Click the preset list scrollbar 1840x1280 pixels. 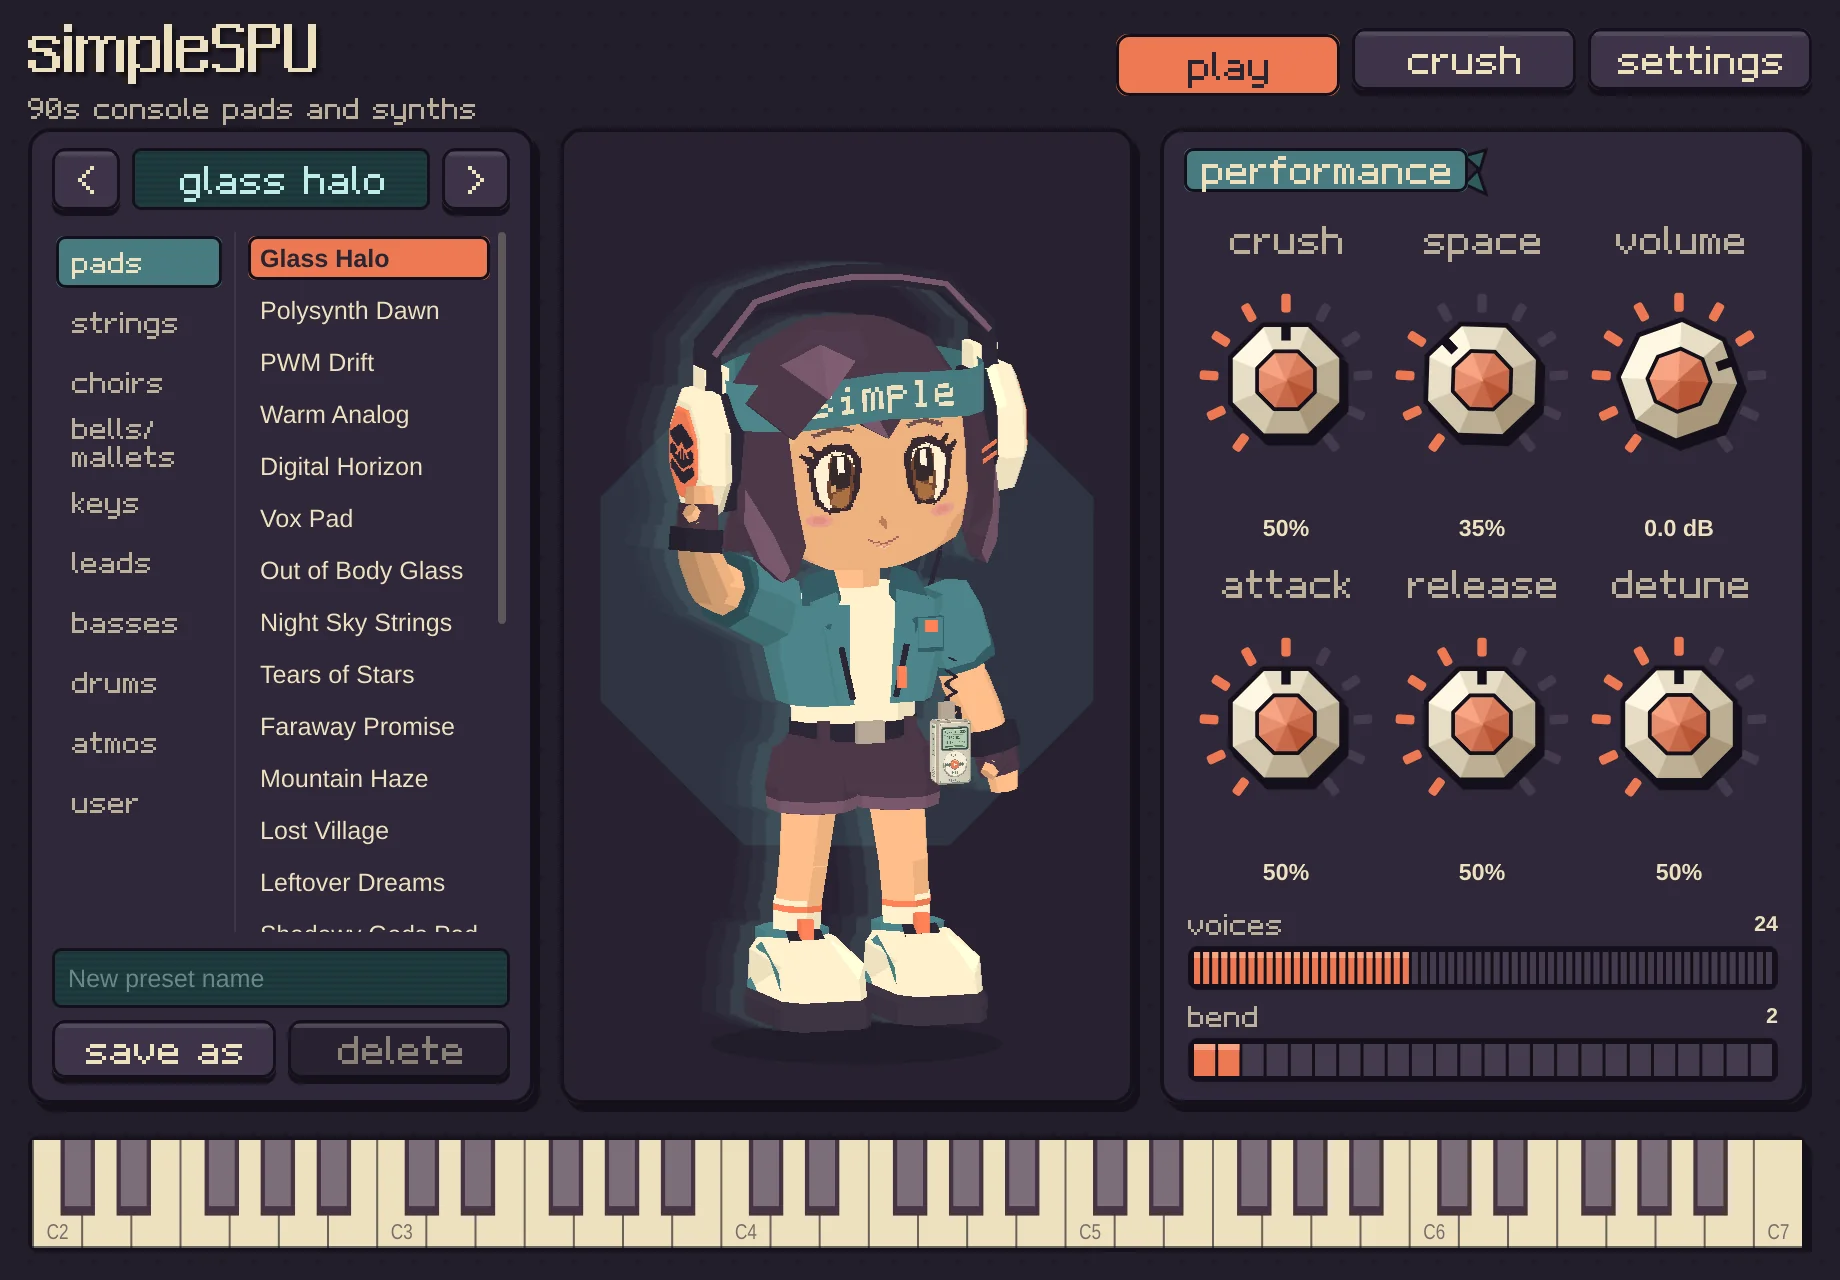(501, 428)
